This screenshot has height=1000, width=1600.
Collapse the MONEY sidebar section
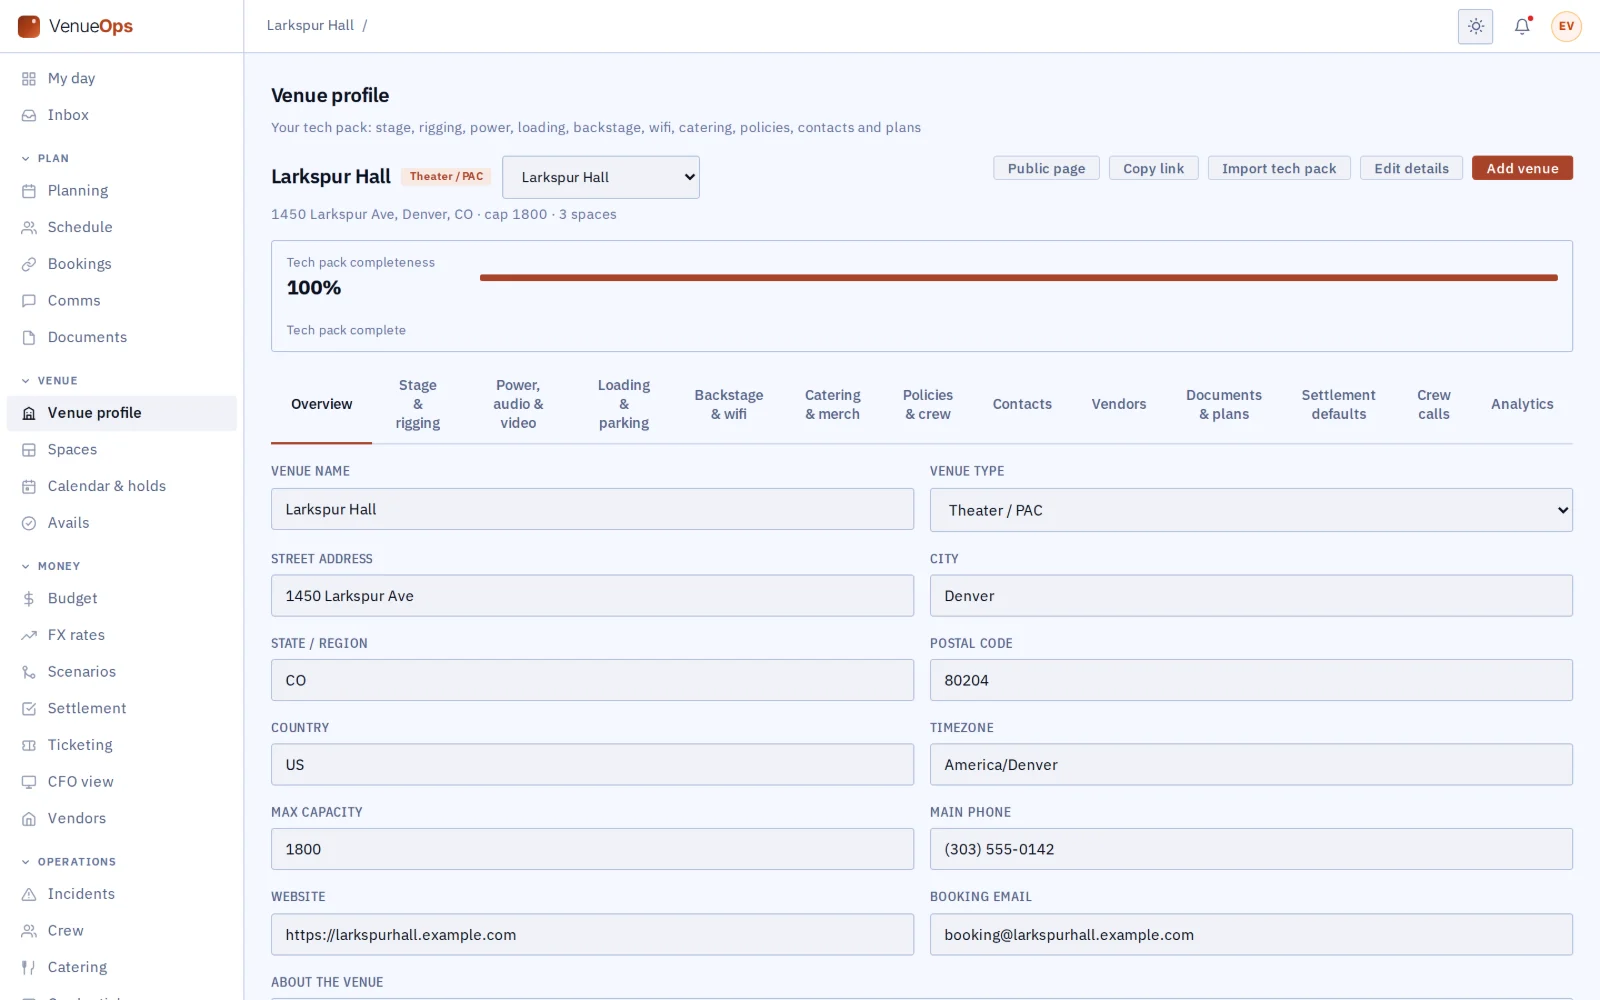point(51,566)
